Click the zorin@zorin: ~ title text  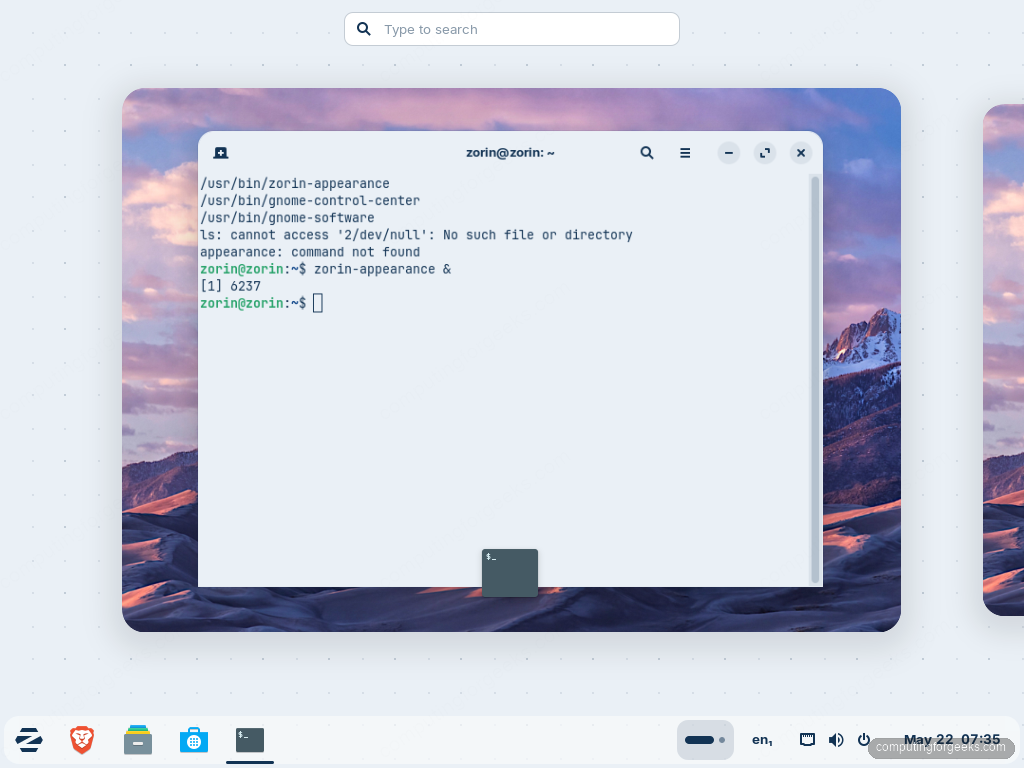point(510,153)
